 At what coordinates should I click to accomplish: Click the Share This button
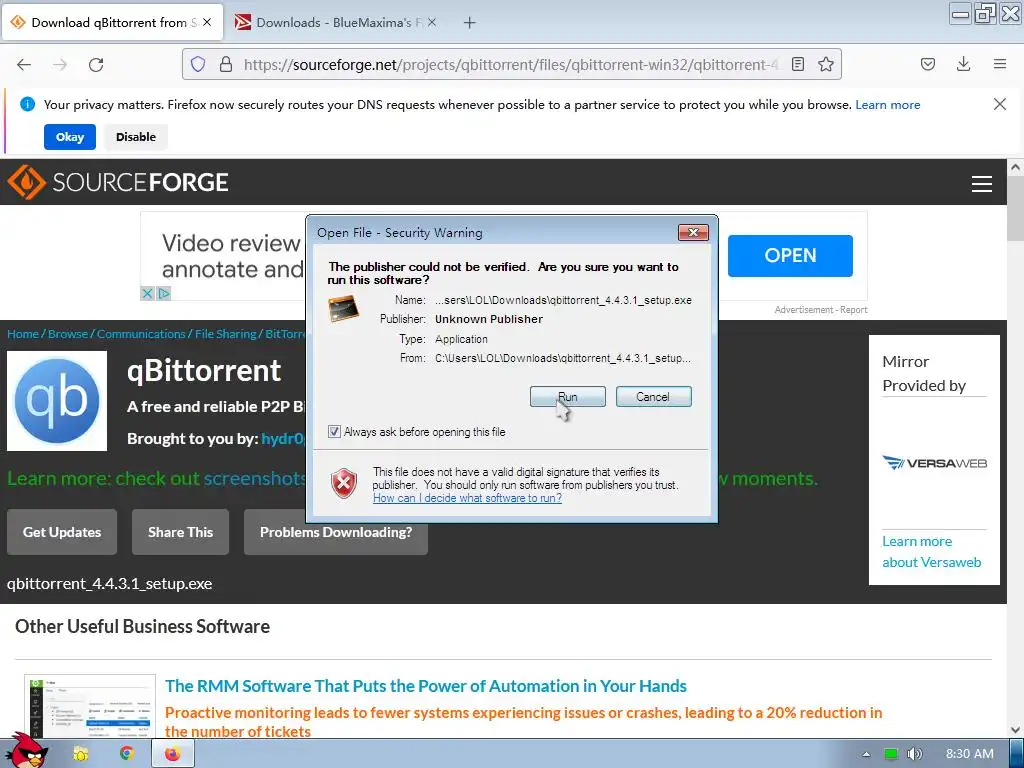pyautogui.click(x=180, y=532)
